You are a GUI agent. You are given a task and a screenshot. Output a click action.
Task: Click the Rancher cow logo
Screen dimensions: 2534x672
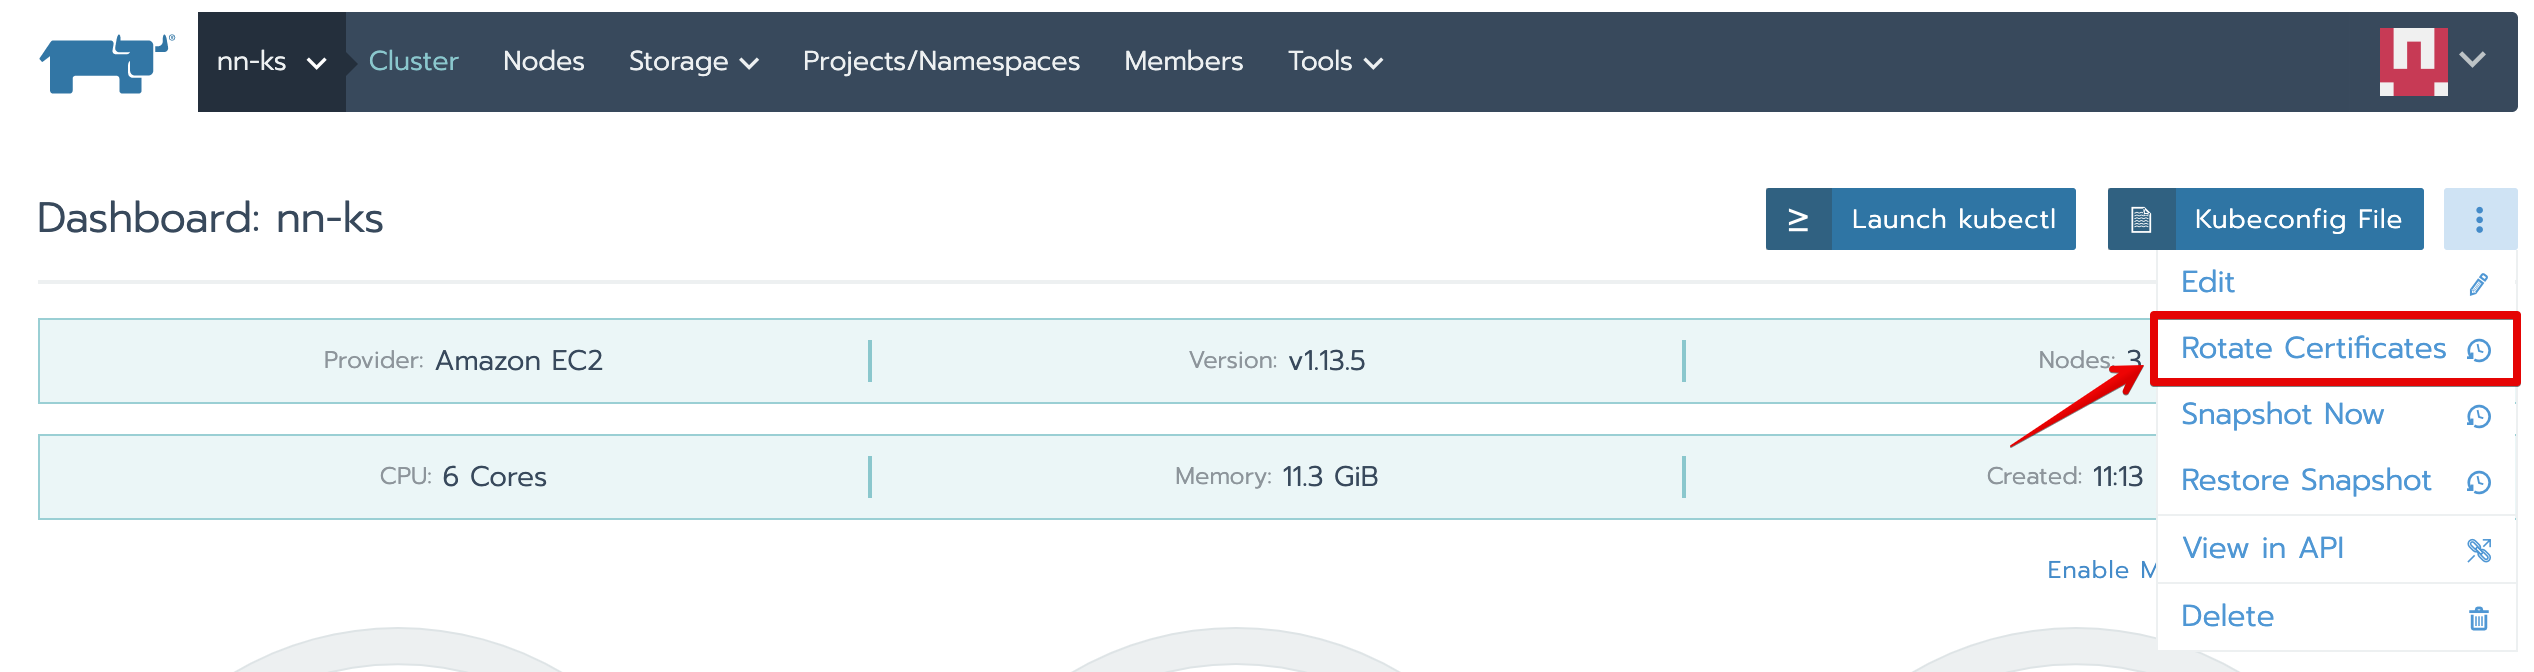coord(107,63)
